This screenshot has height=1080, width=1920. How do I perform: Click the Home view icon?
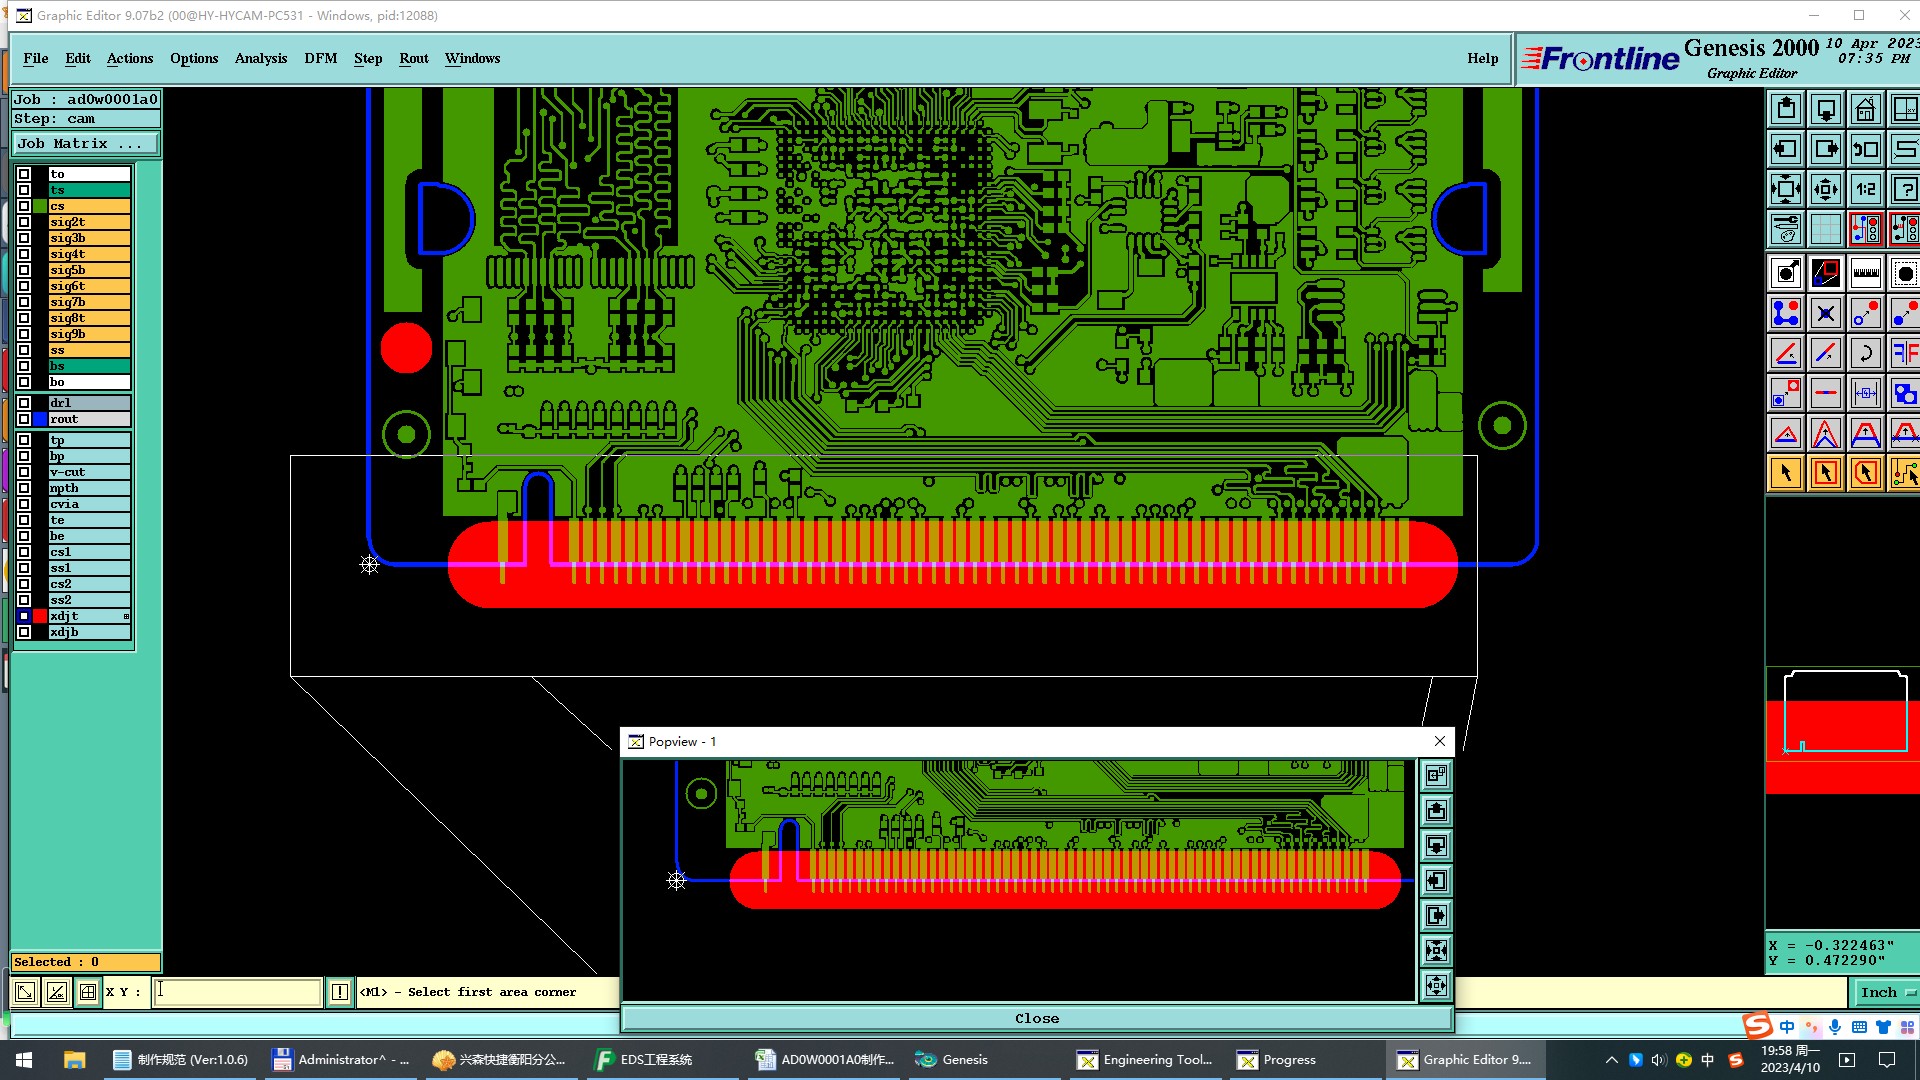[x=1865, y=109]
